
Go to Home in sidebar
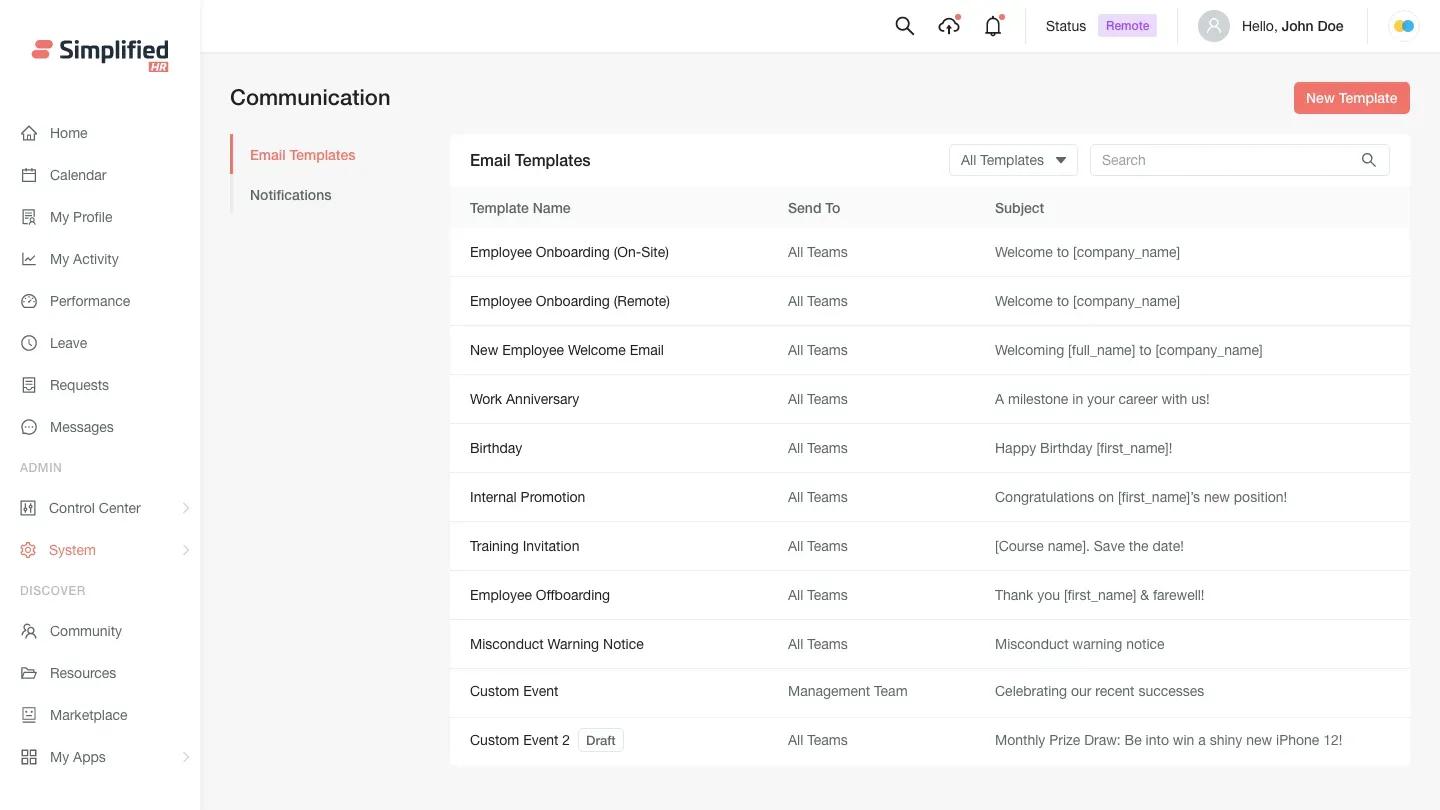(x=69, y=133)
